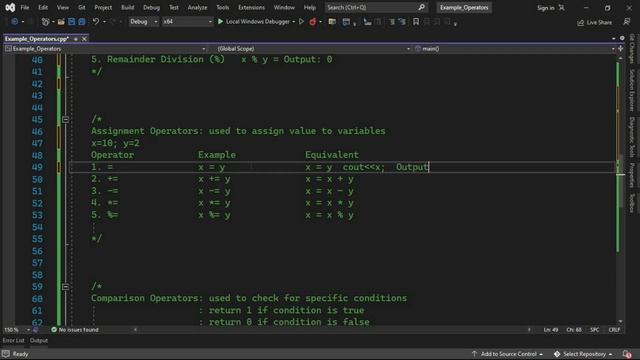Click the green start debugging play icon

[220, 22]
